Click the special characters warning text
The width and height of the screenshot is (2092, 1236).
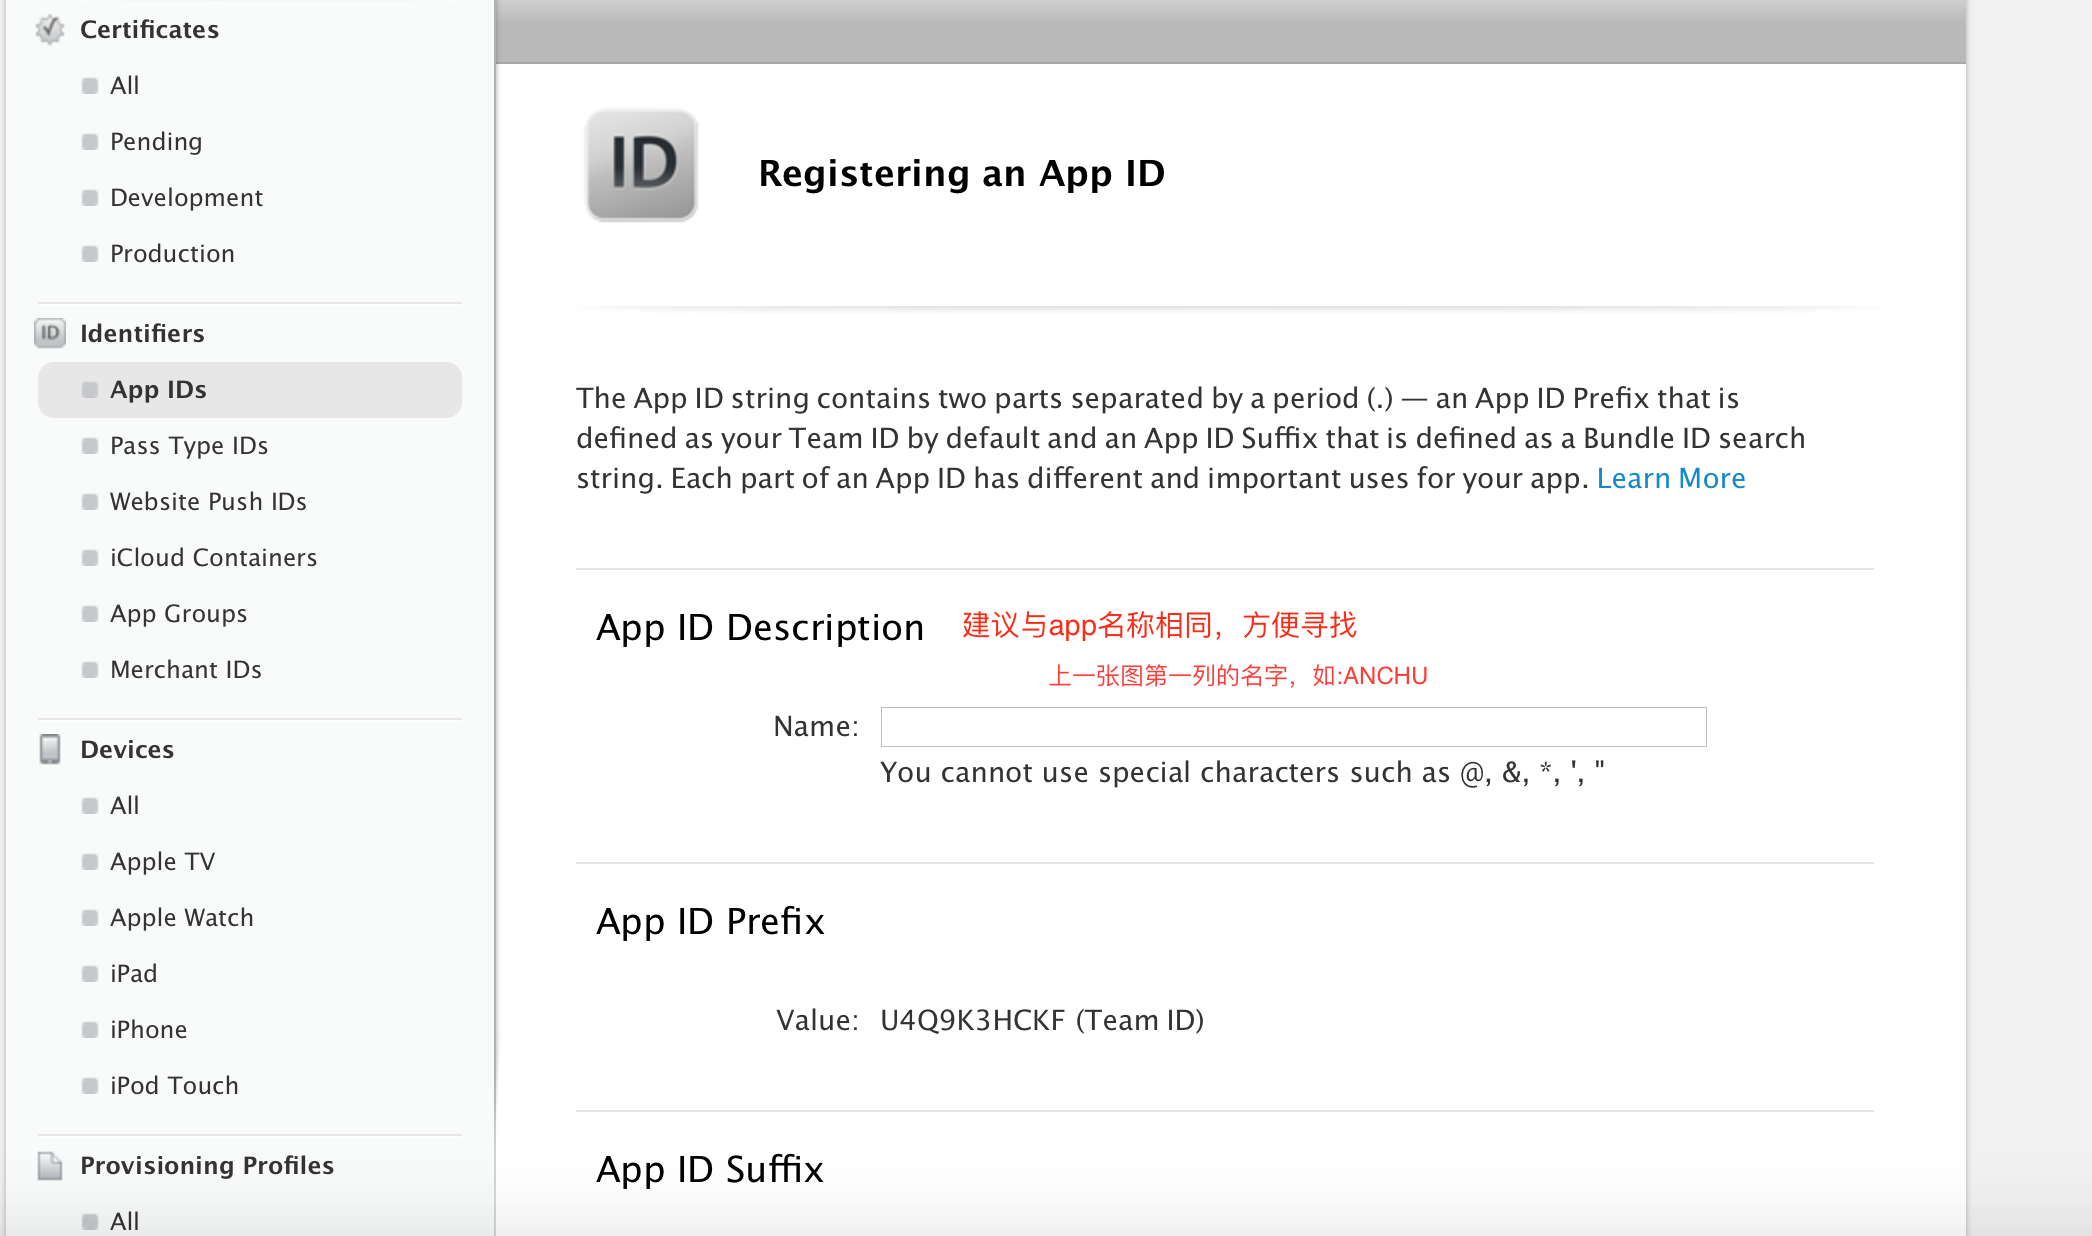point(1242,772)
